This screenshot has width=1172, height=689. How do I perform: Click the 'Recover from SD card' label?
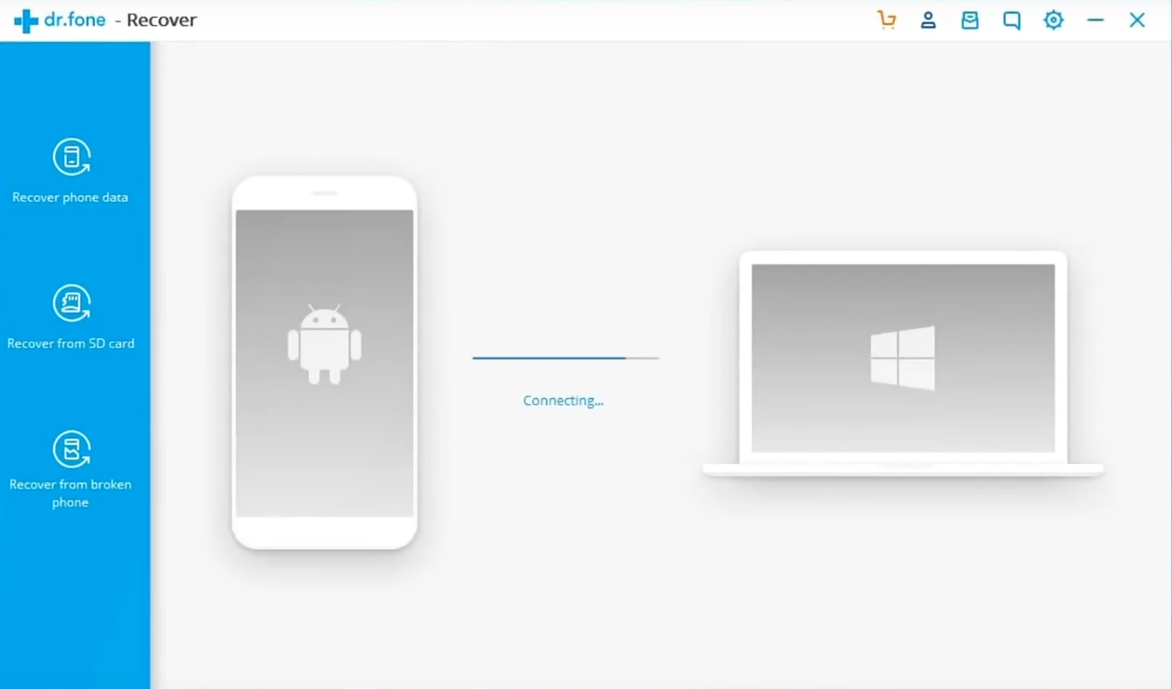click(71, 344)
